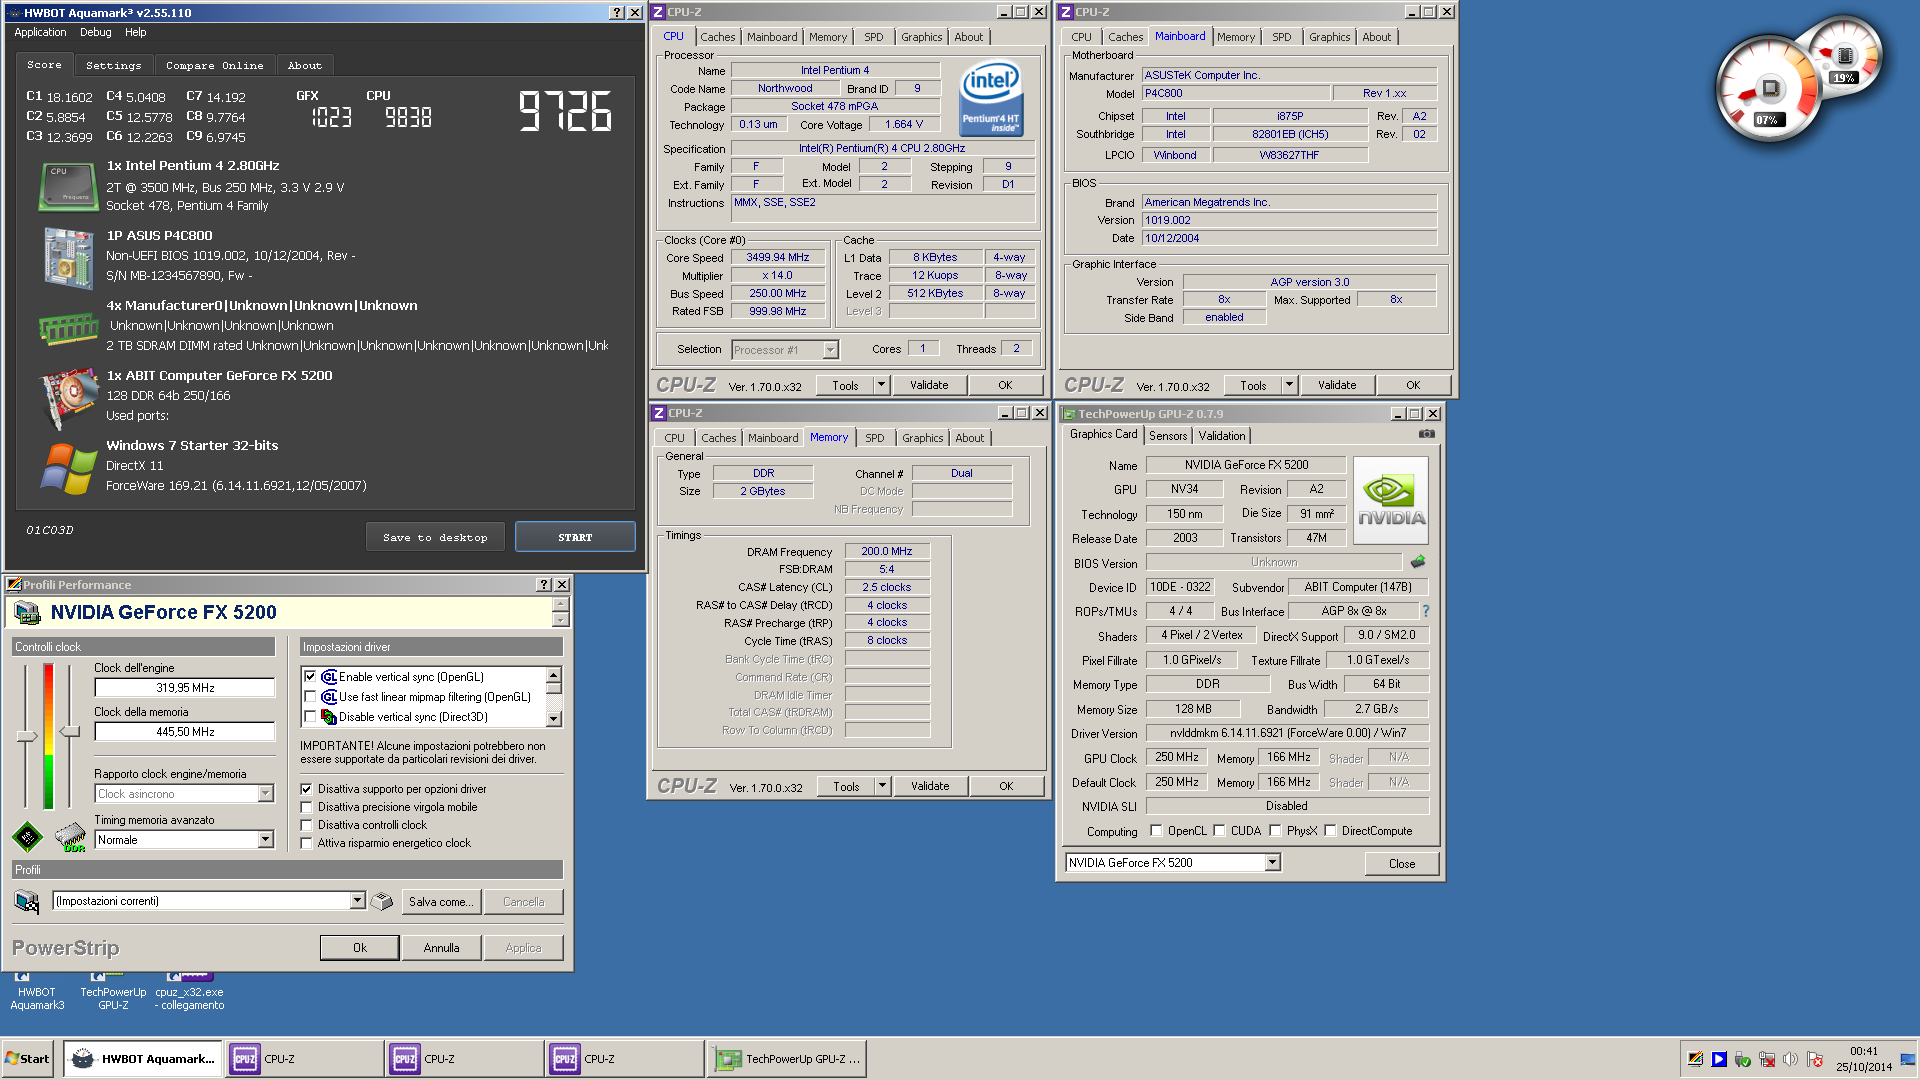Open the Debug menu in Aquamark3

pyautogui.click(x=96, y=32)
